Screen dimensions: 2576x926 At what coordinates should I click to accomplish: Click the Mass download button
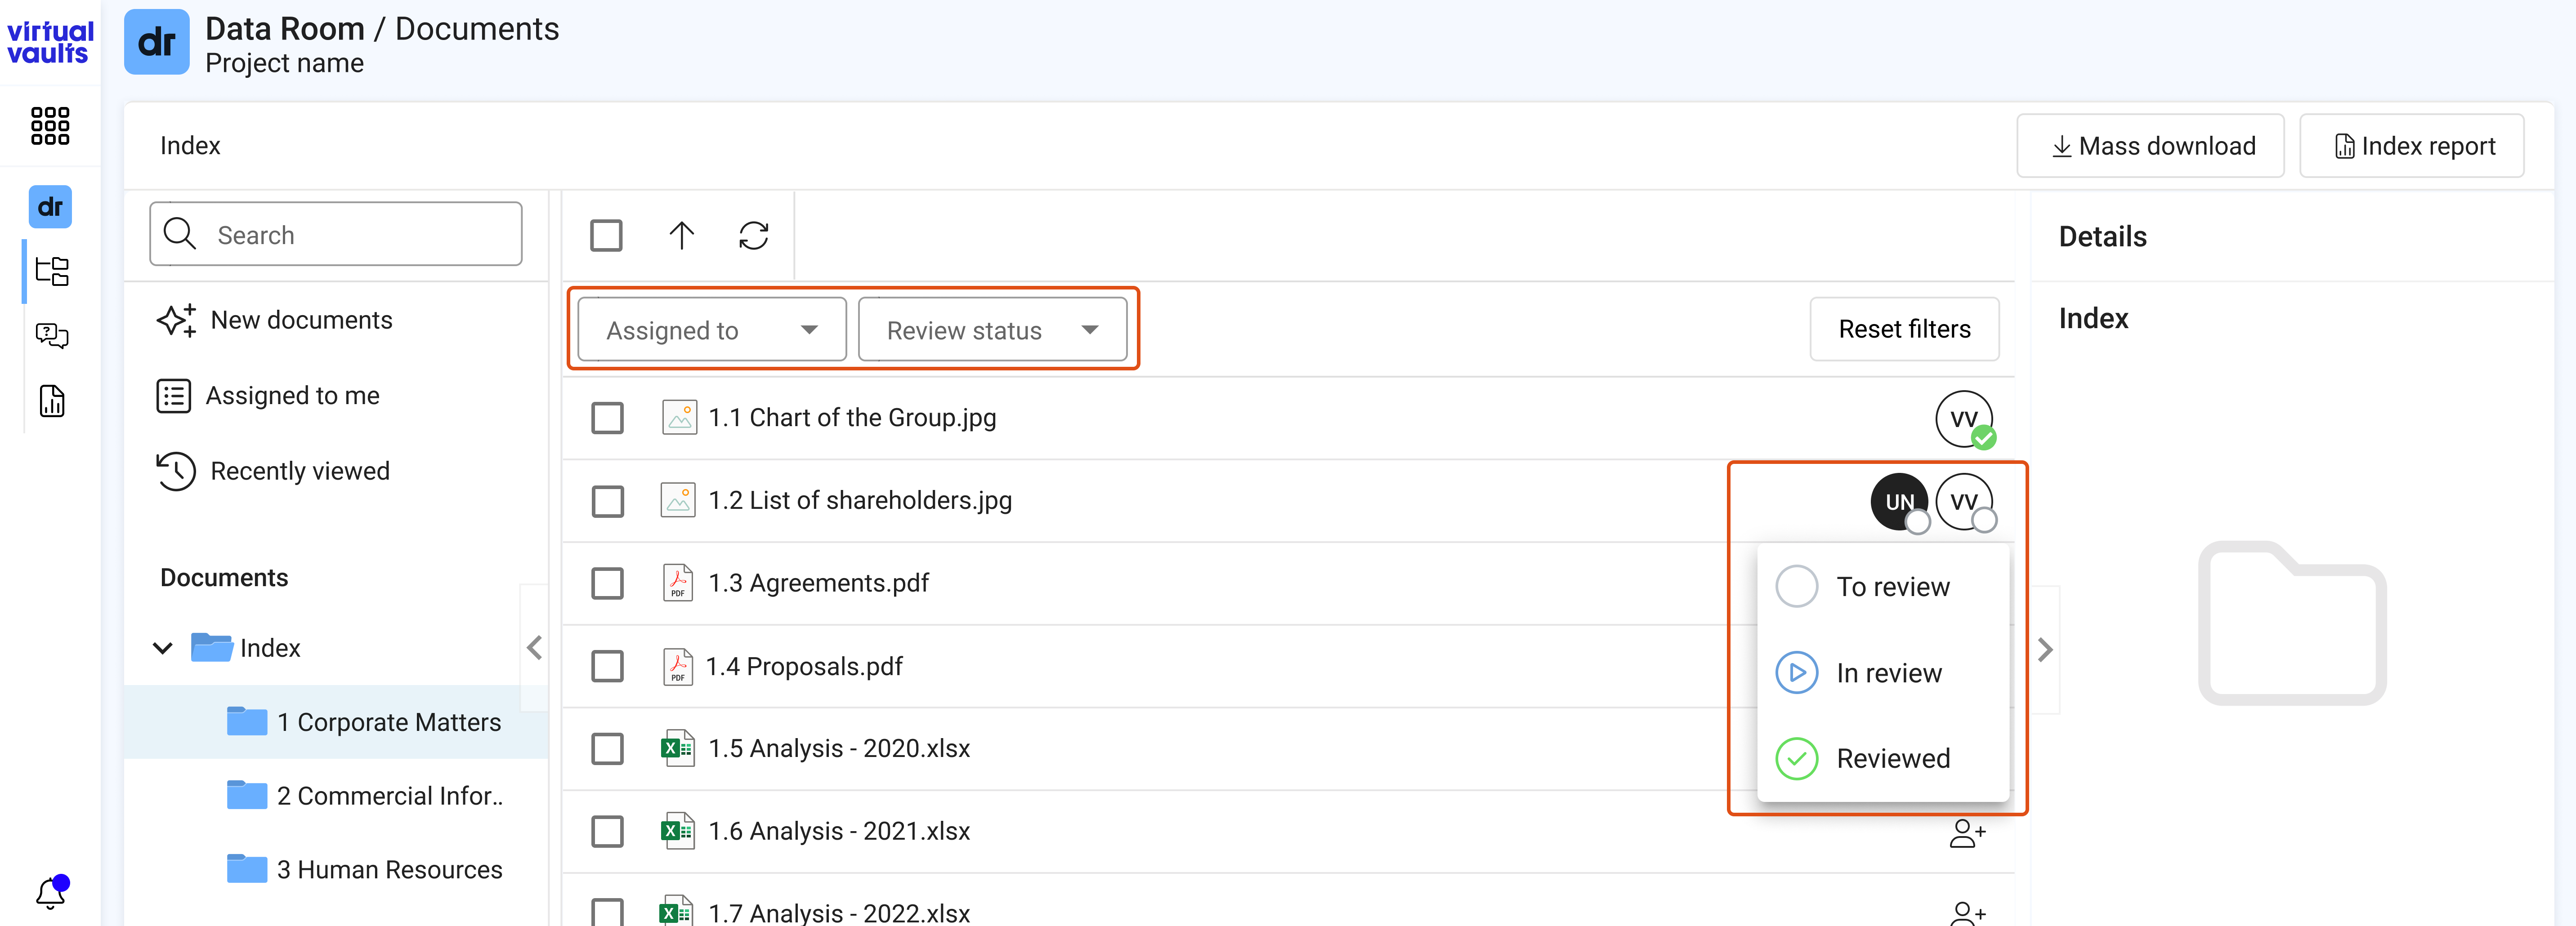2150,146
